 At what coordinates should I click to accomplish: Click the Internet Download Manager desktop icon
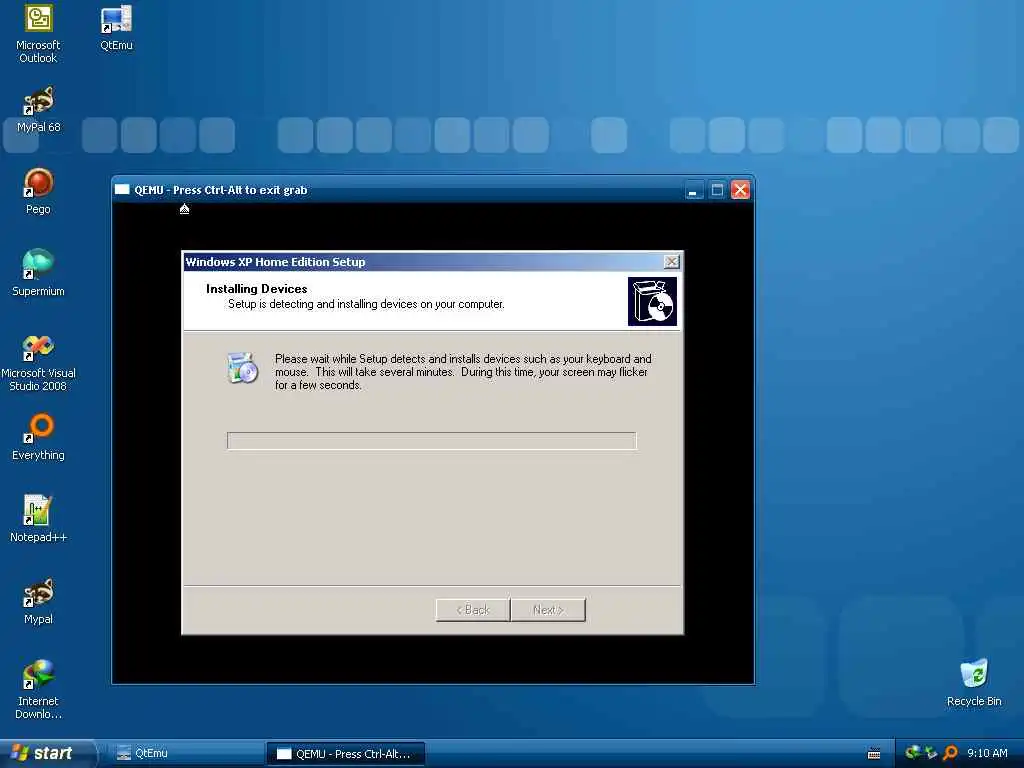coord(38,690)
